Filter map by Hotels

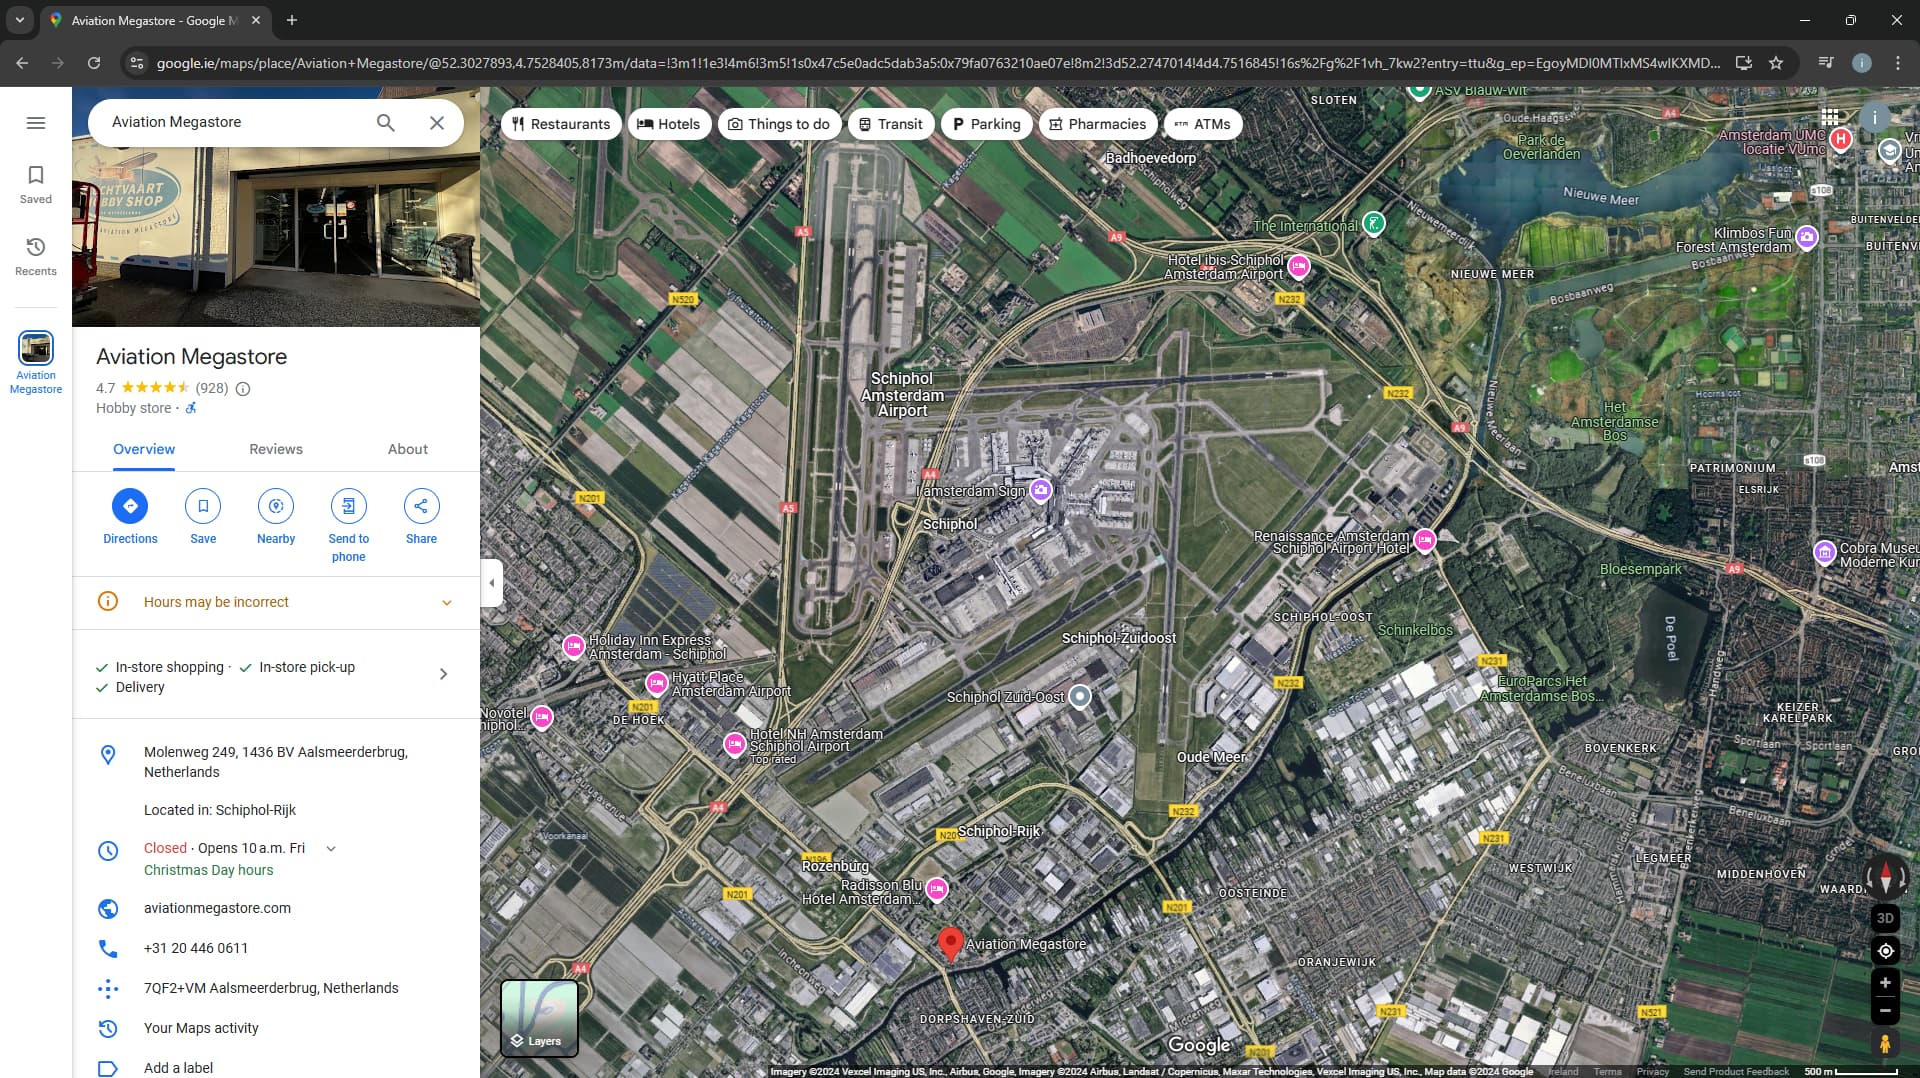[x=669, y=124]
